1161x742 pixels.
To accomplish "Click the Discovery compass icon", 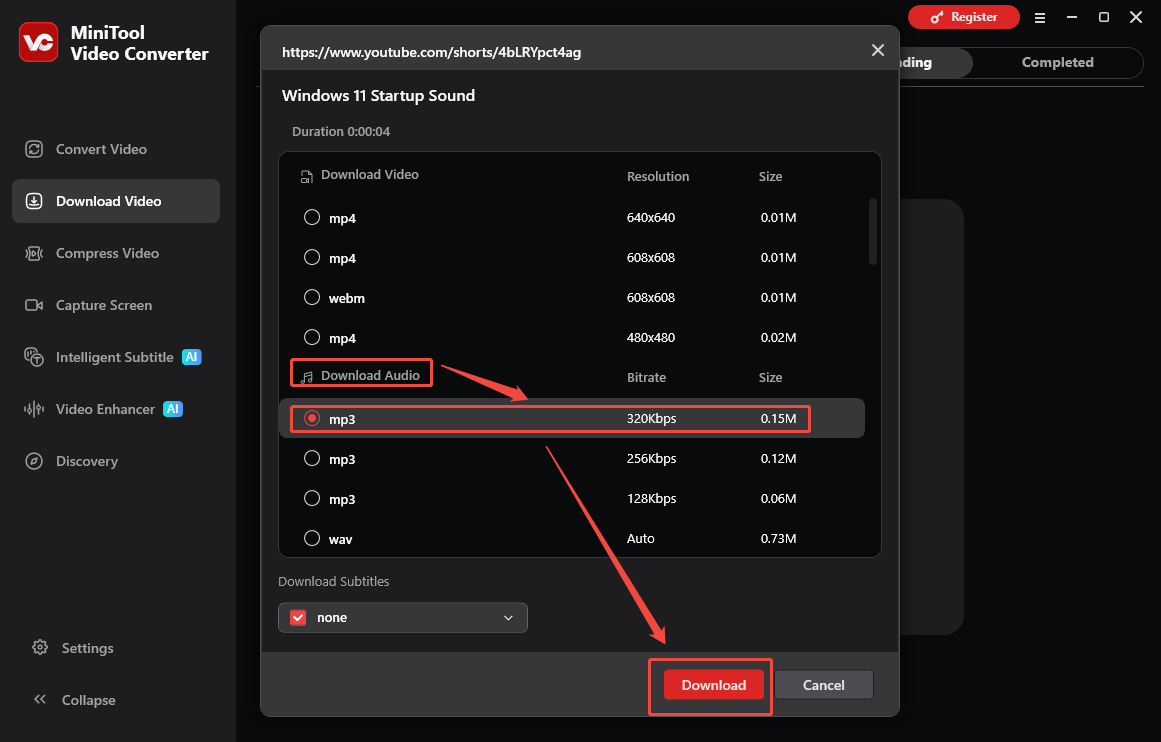I will click(34, 461).
